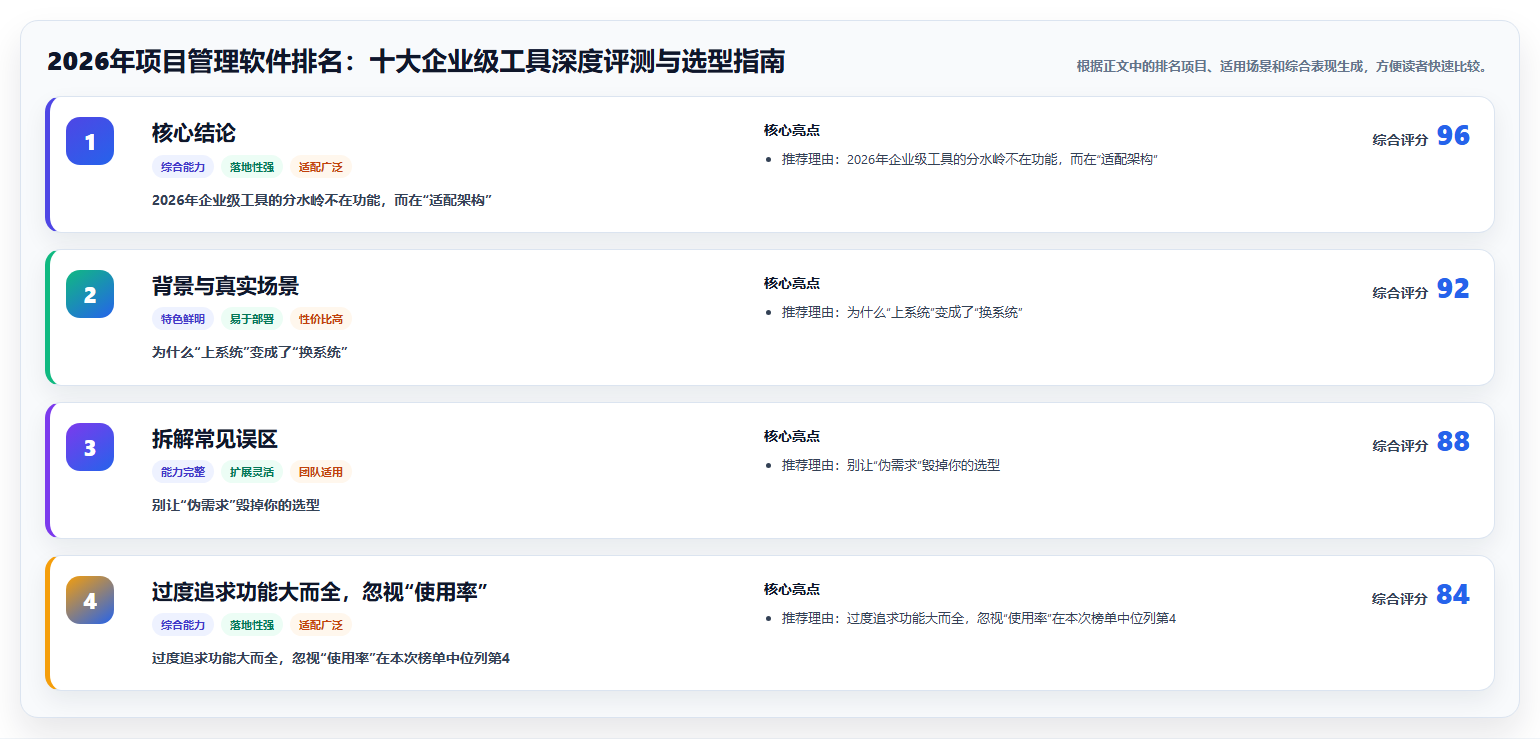Image resolution: width=1540 pixels, height=739 pixels.
Task: Click the score 92
Action: click(1453, 289)
